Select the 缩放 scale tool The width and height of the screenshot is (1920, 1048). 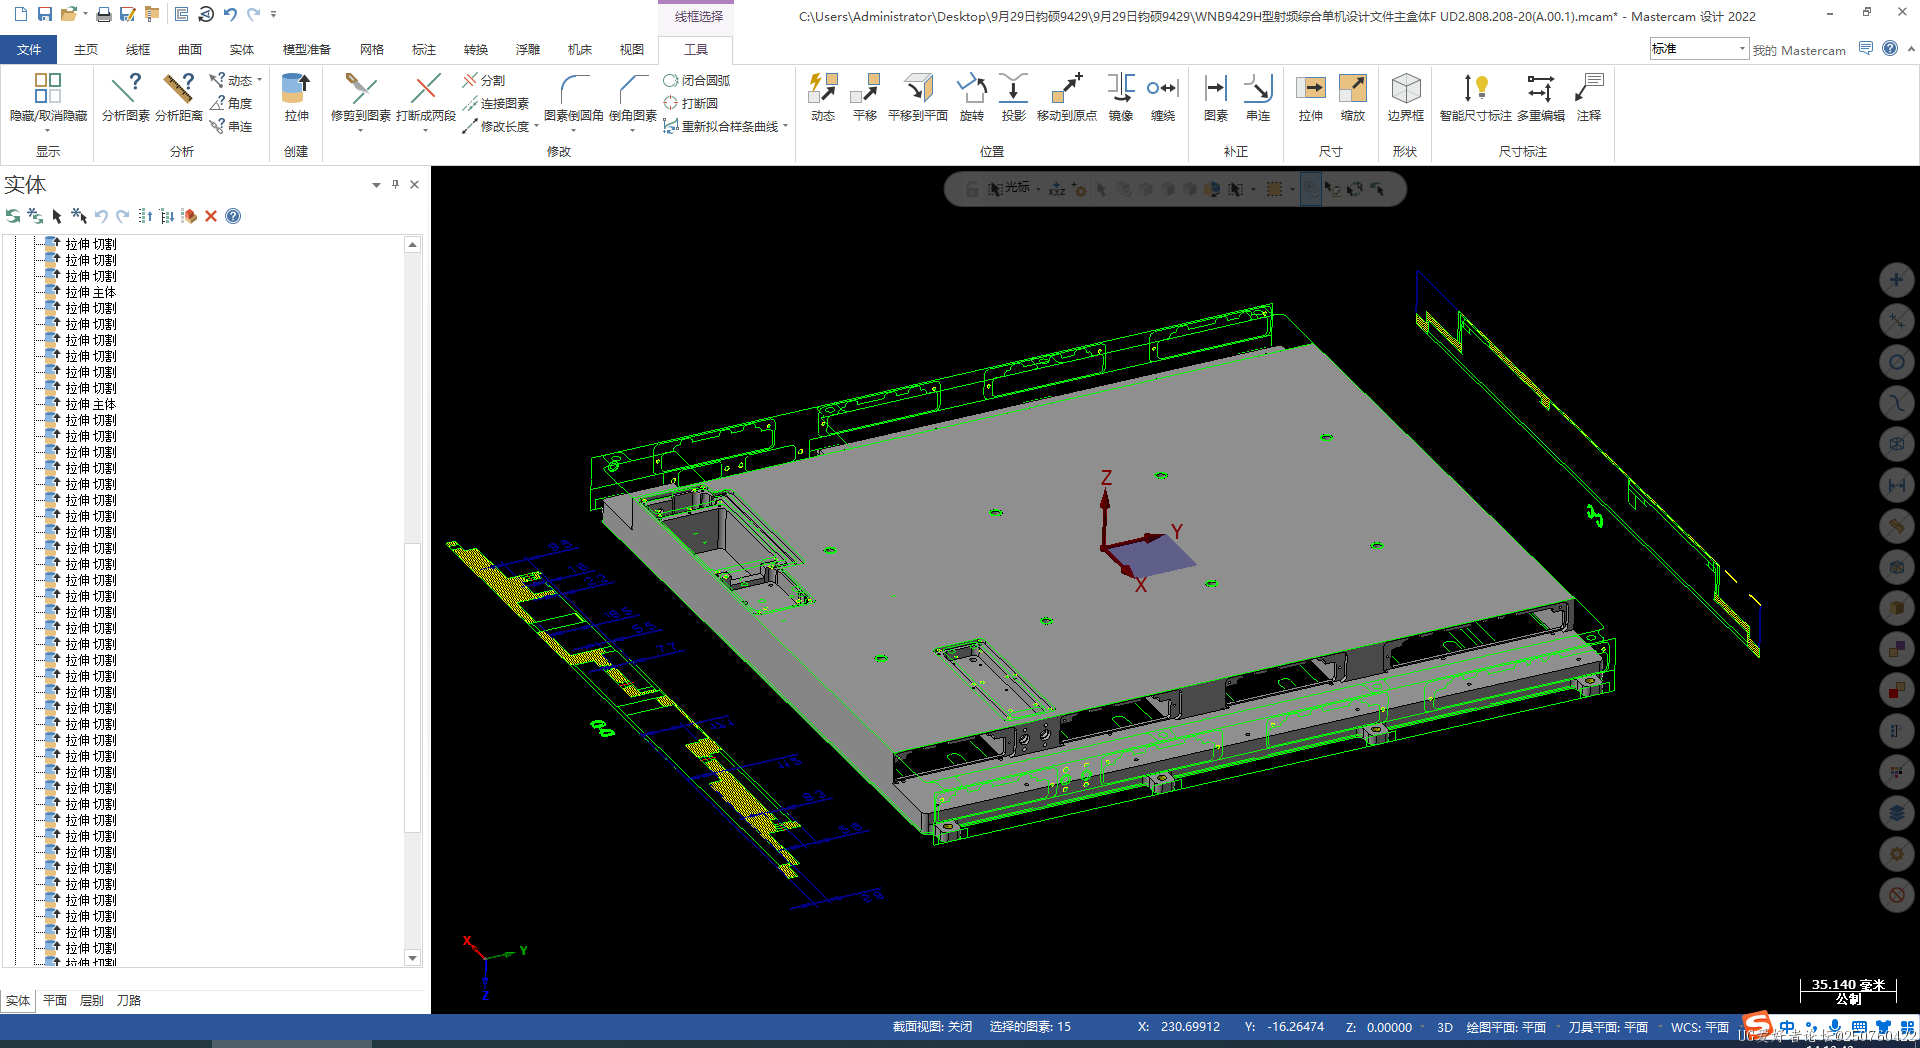pos(1353,97)
